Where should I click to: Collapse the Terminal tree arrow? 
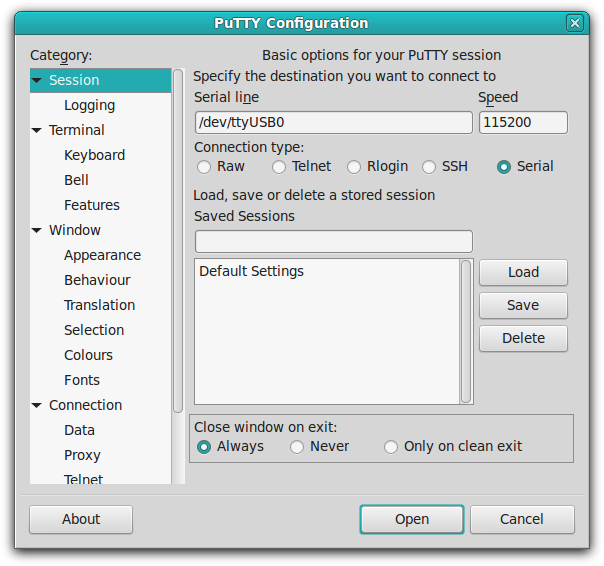pyautogui.click(x=37, y=131)
